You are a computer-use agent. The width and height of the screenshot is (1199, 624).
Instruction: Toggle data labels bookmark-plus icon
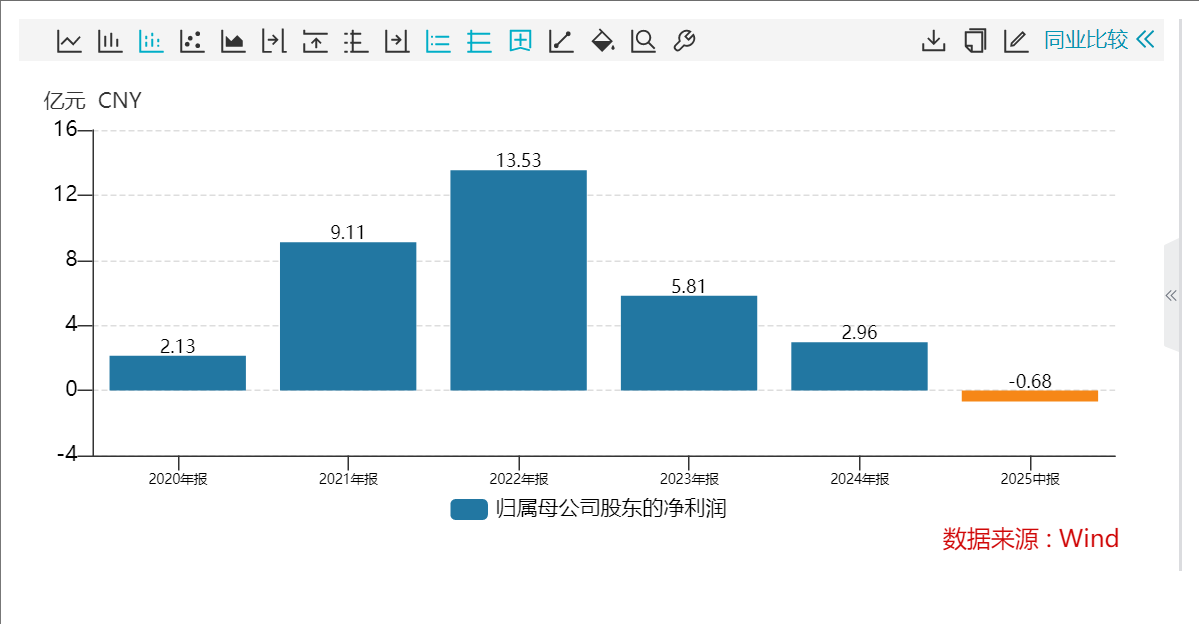520,41
